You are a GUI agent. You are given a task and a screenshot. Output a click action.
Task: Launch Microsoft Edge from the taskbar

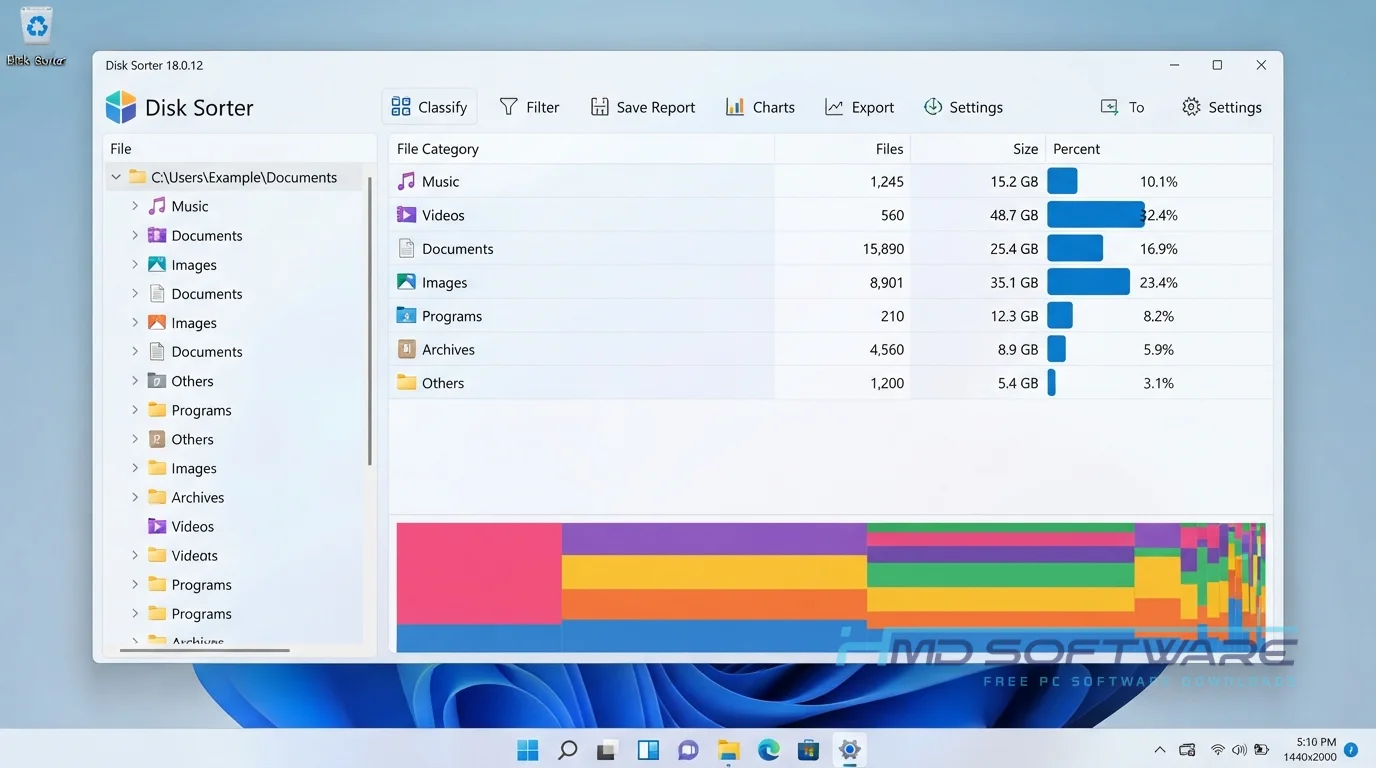768,750
